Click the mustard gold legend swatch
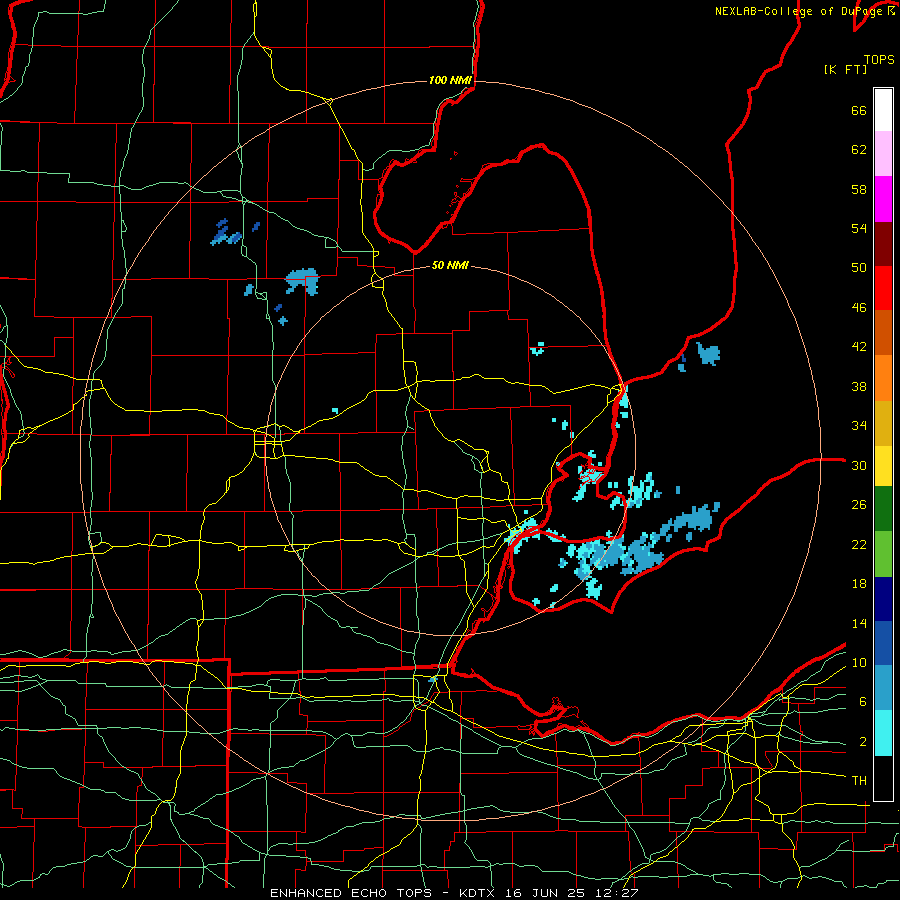 tap(883, 423)
